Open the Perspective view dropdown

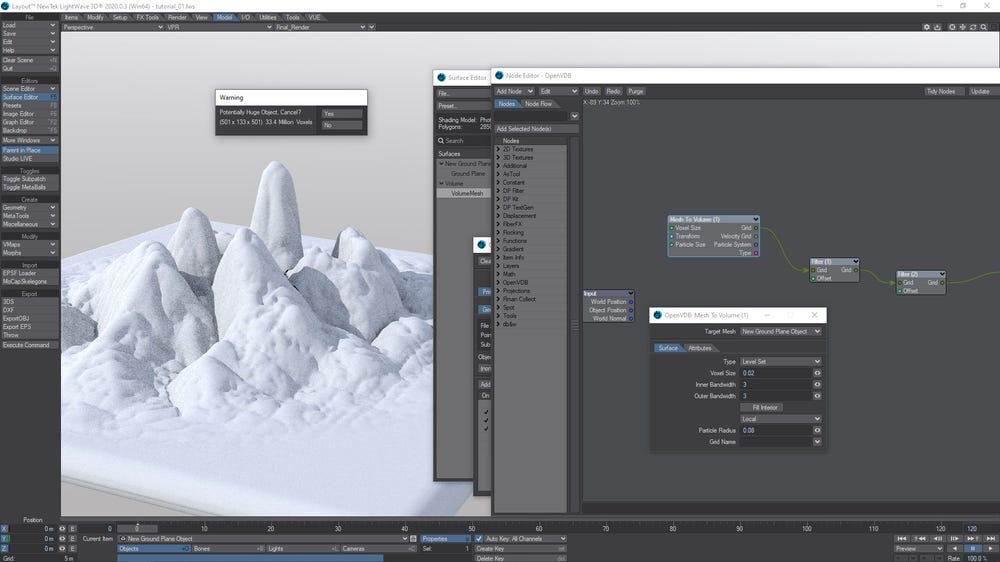(x=113, y=27)
